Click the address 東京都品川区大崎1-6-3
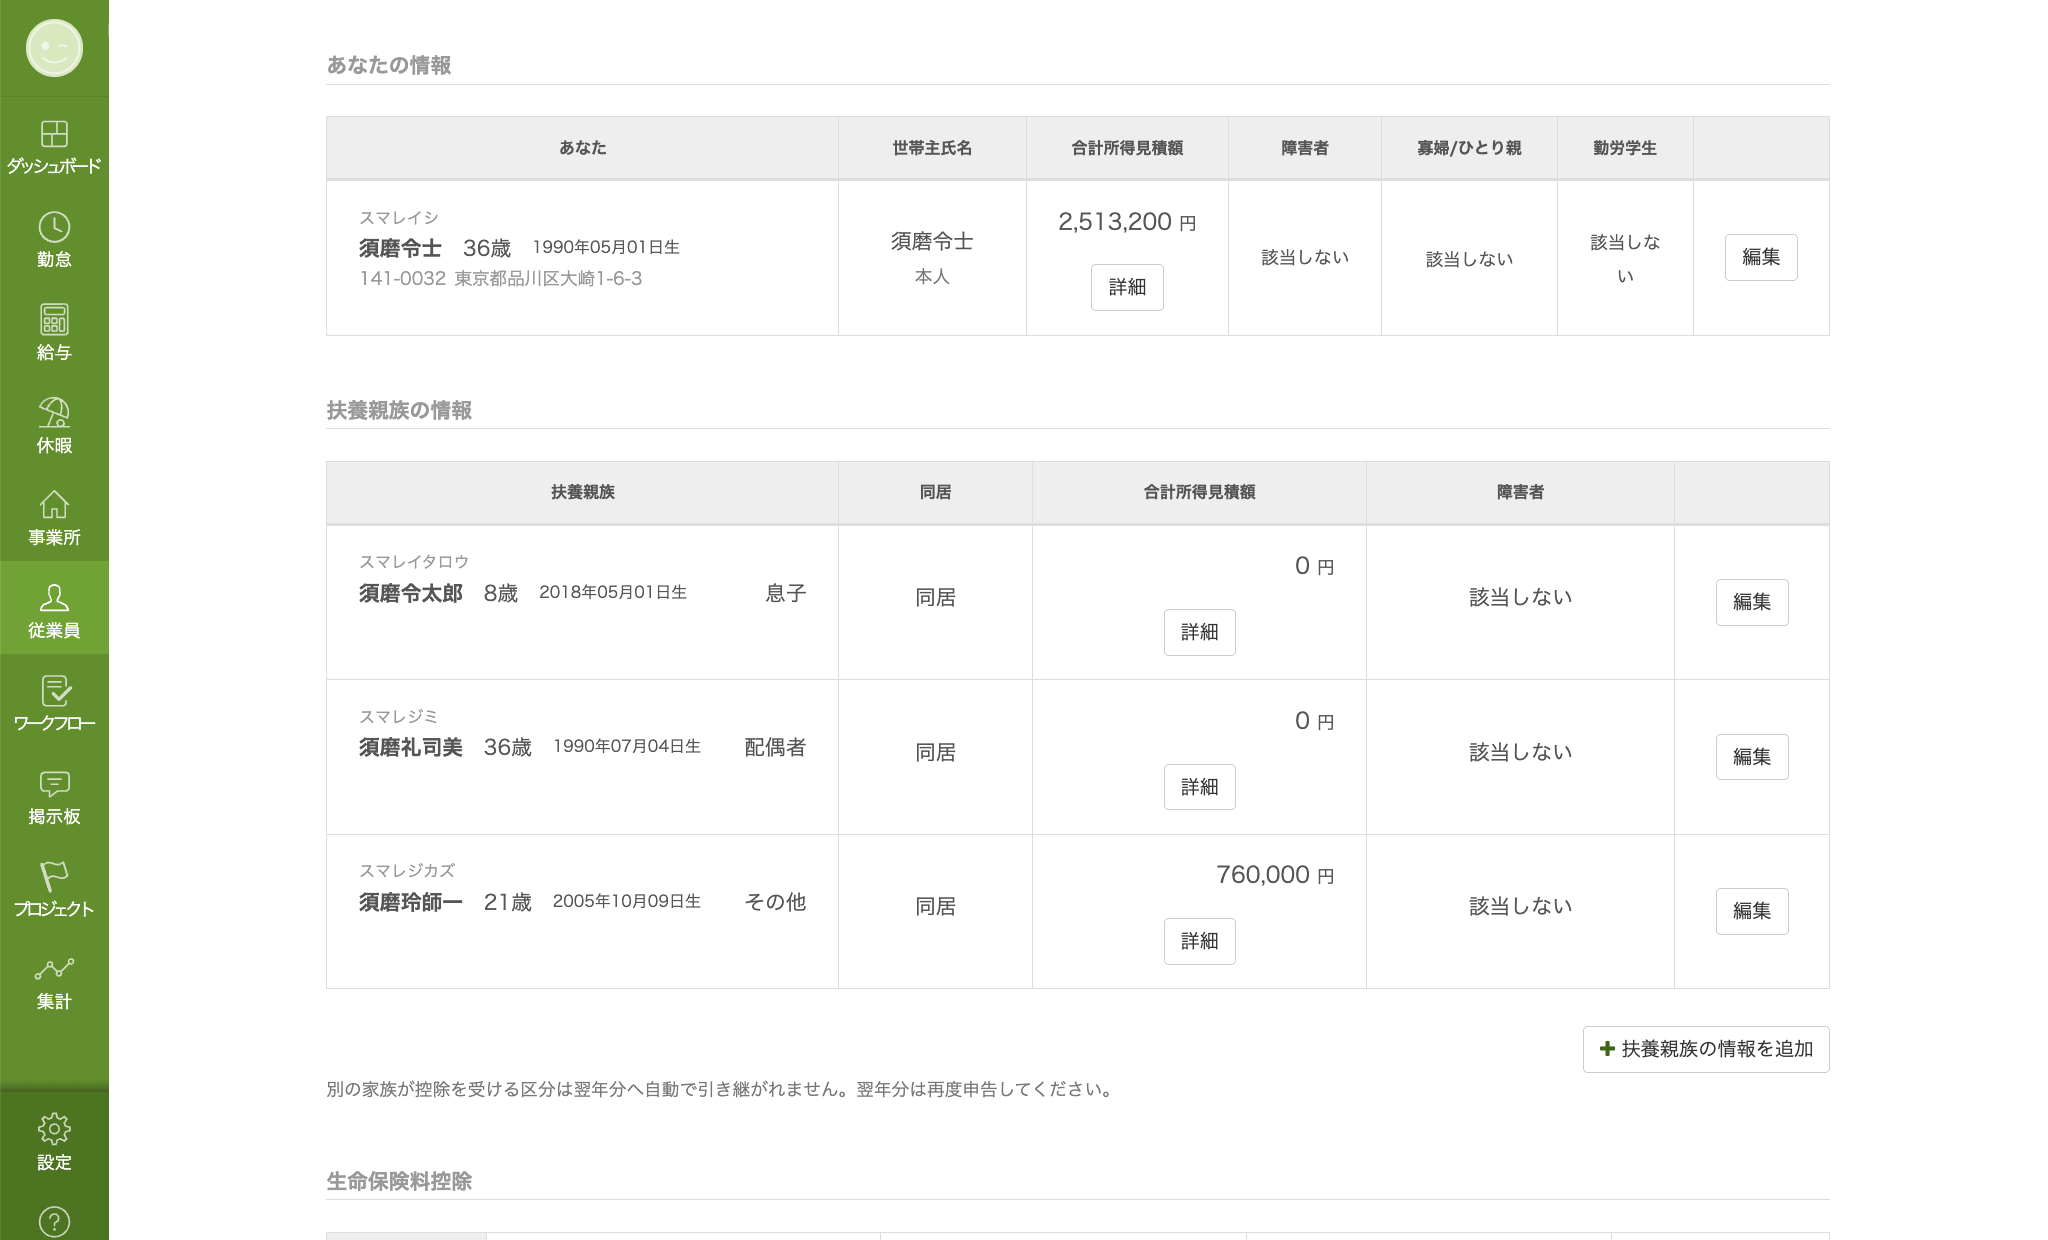Viewport: 2048px width, 1240px height. point(548,279)
